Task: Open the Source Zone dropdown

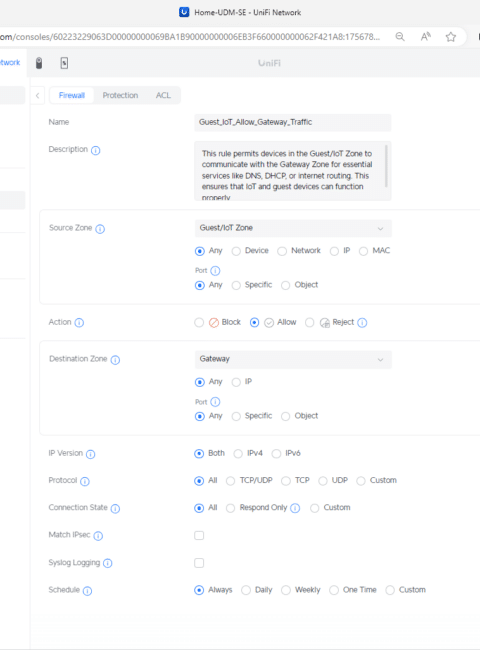Action: coord(293,228)
